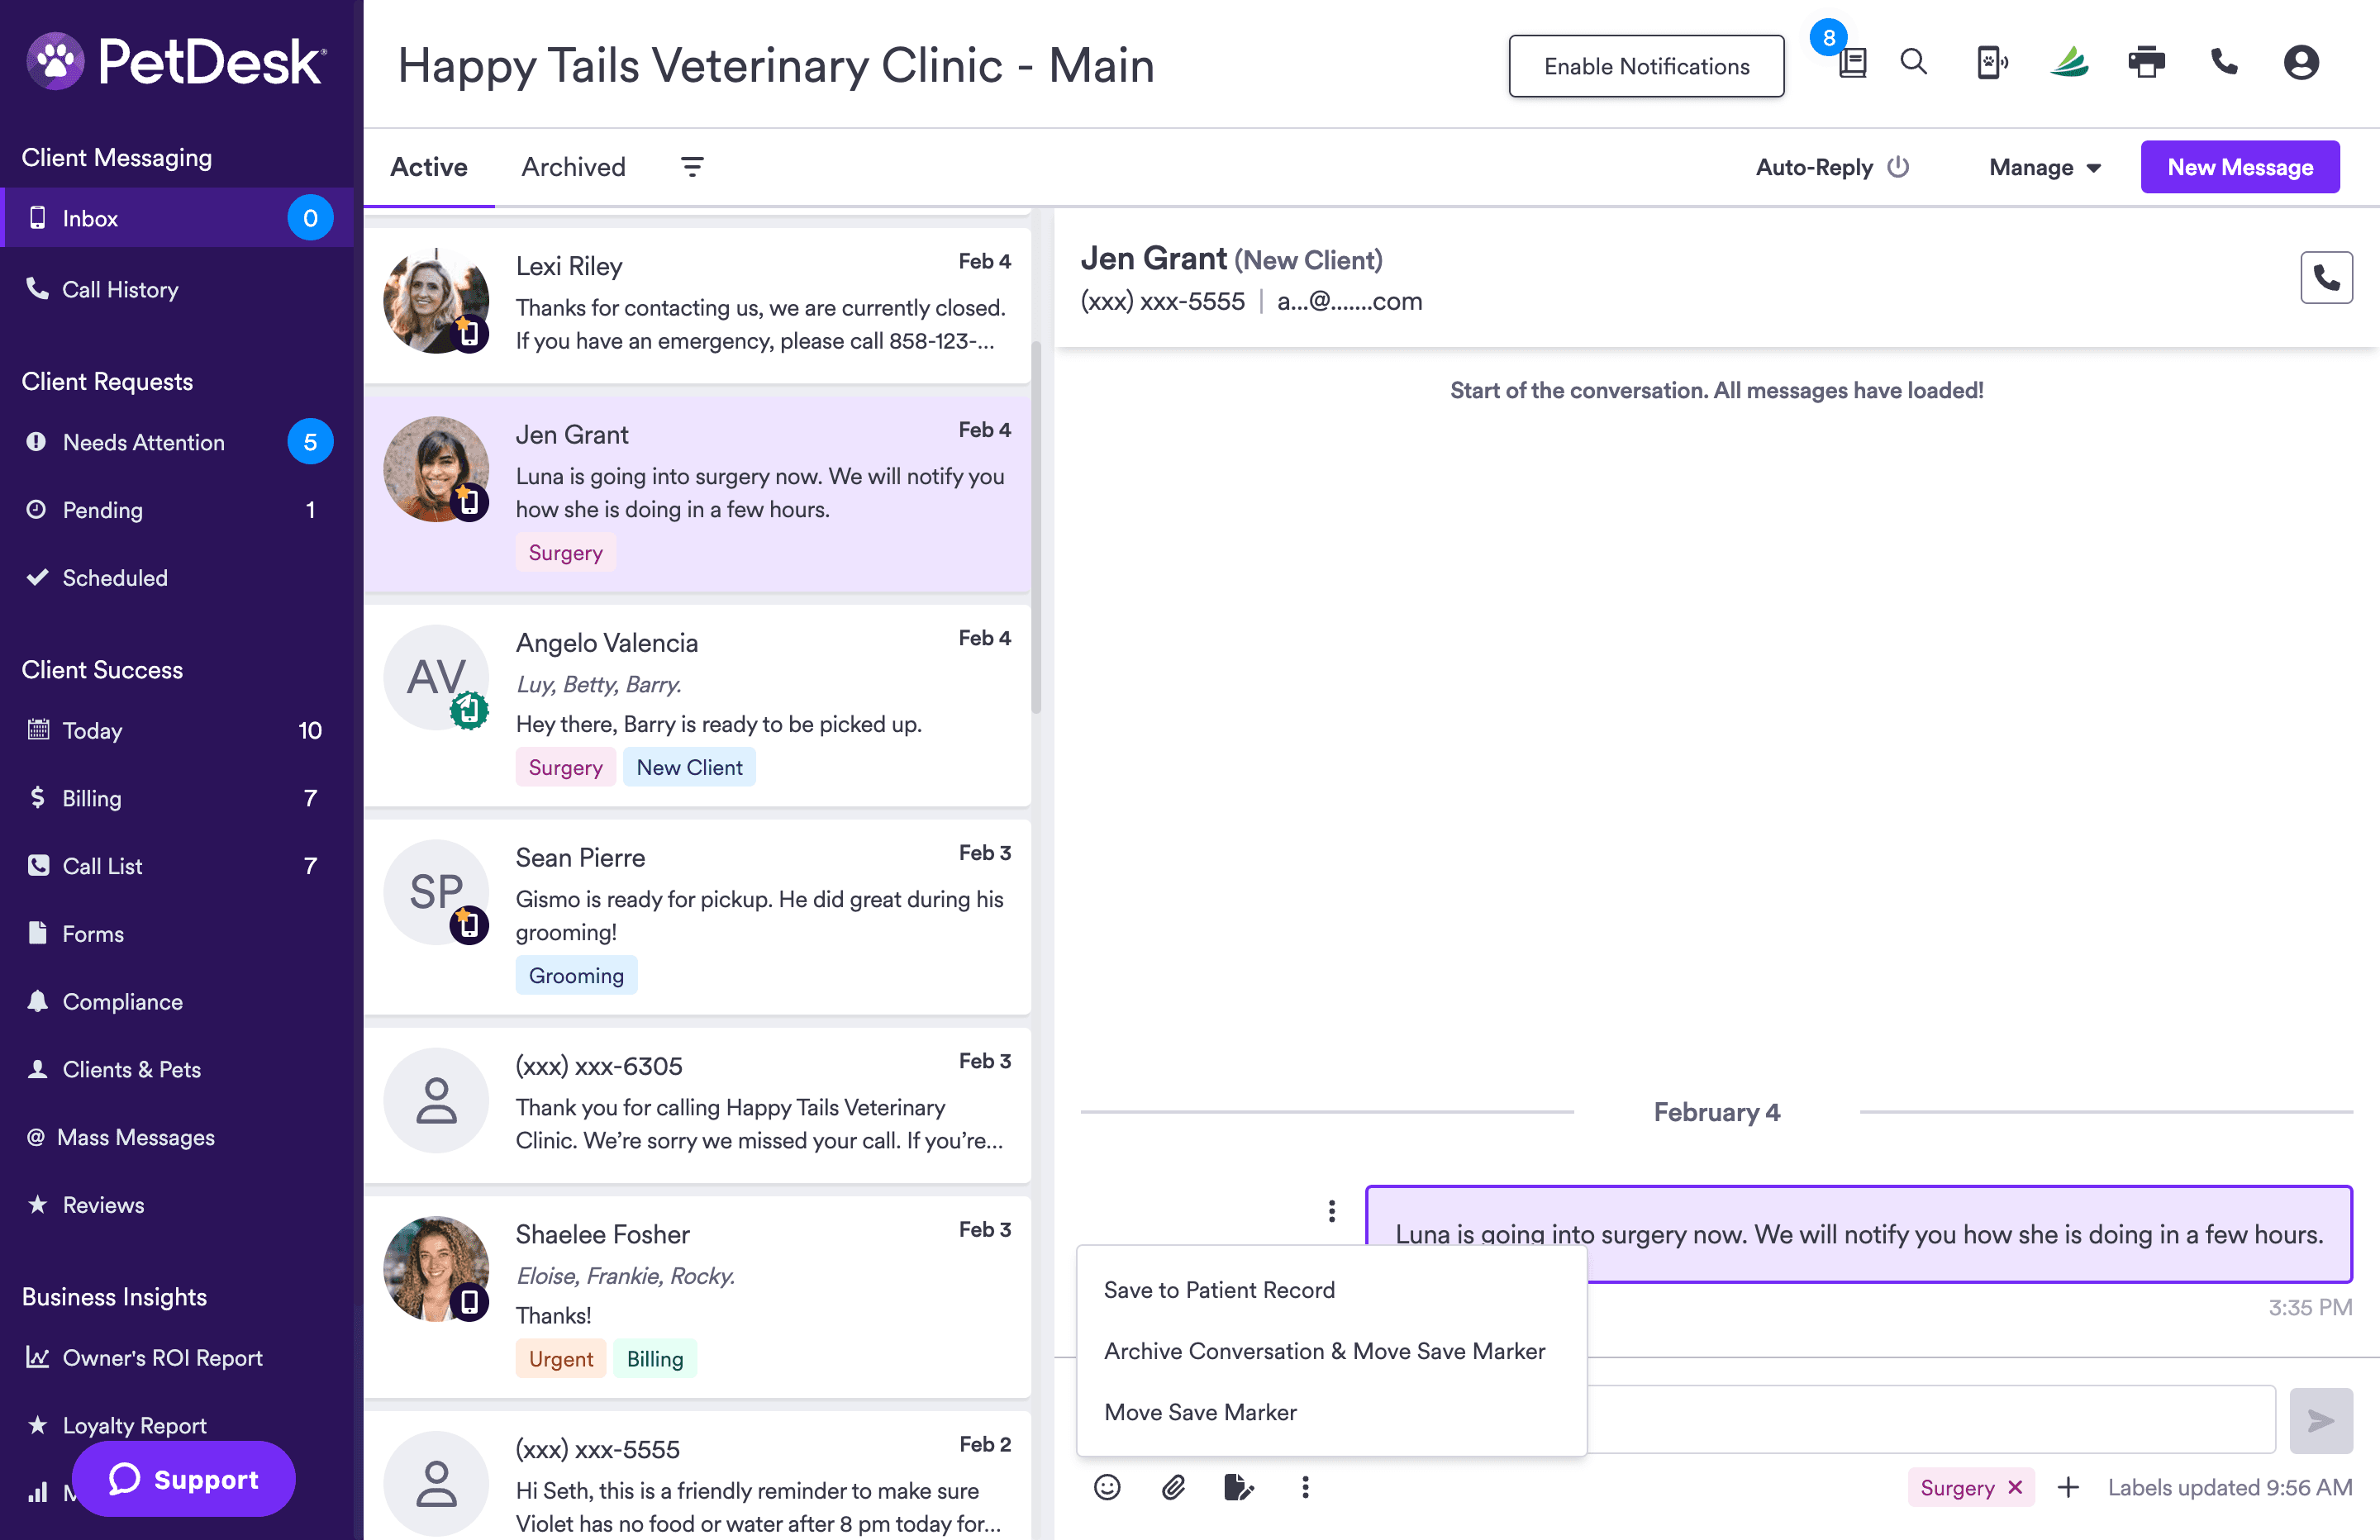Toggle the Auto-Reply power switch

point(1898,167)
